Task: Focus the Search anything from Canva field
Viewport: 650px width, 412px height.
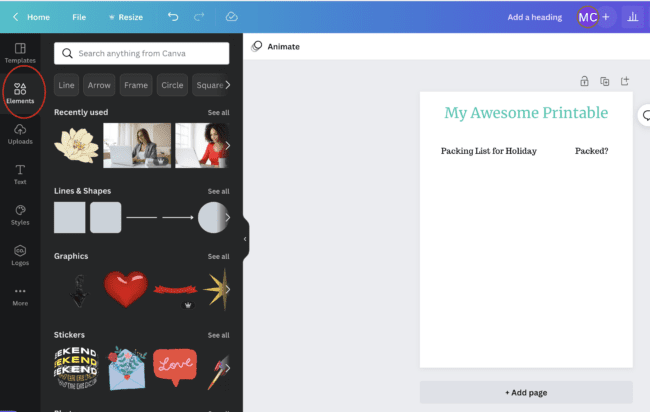Action: 141,53
